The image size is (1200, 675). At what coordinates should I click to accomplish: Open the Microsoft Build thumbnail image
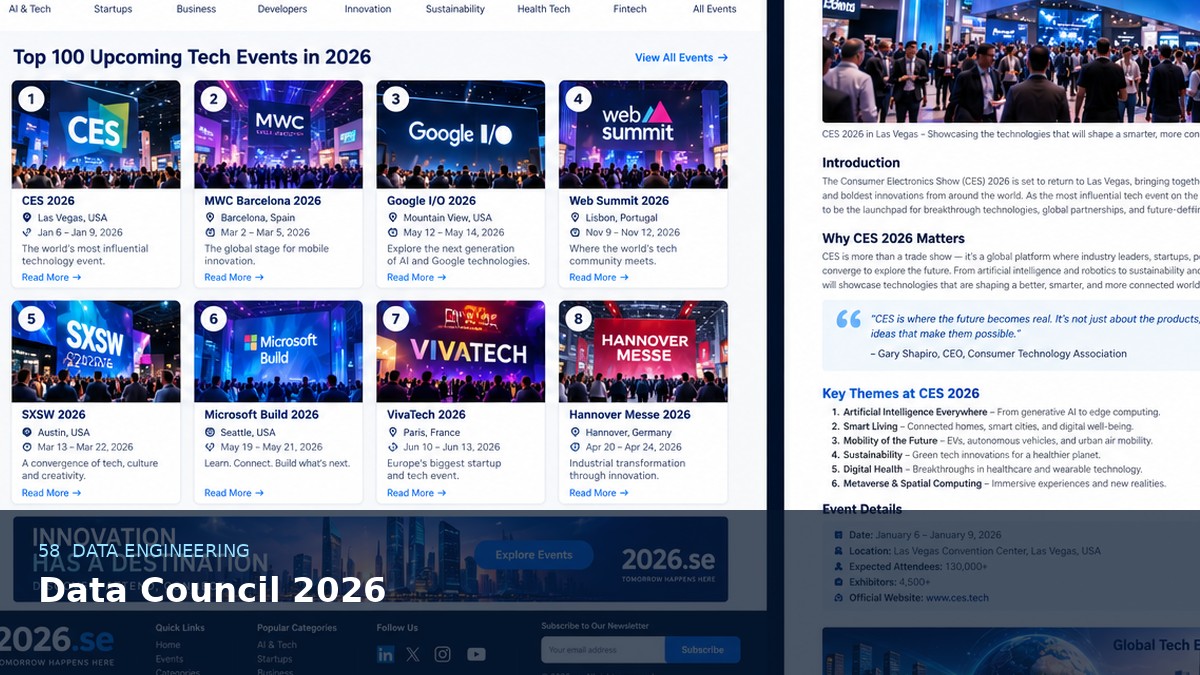coord(278,351)
